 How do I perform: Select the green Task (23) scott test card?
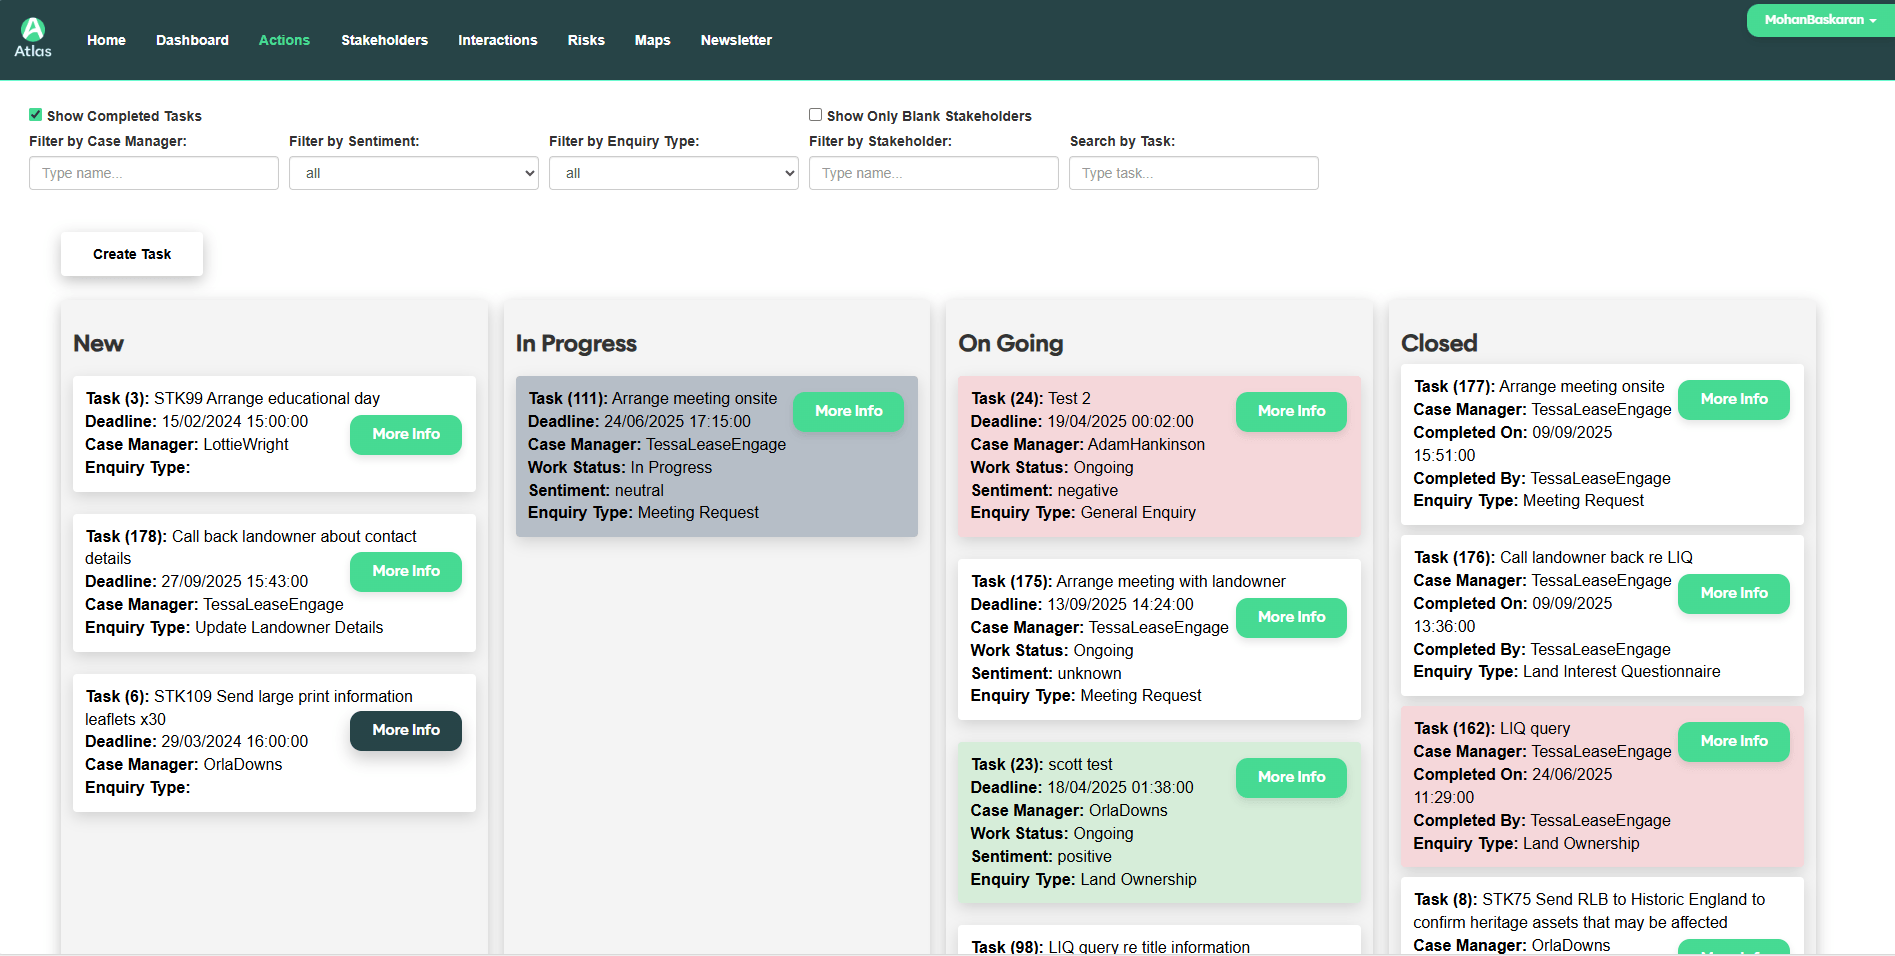[x=1100, y=840]
